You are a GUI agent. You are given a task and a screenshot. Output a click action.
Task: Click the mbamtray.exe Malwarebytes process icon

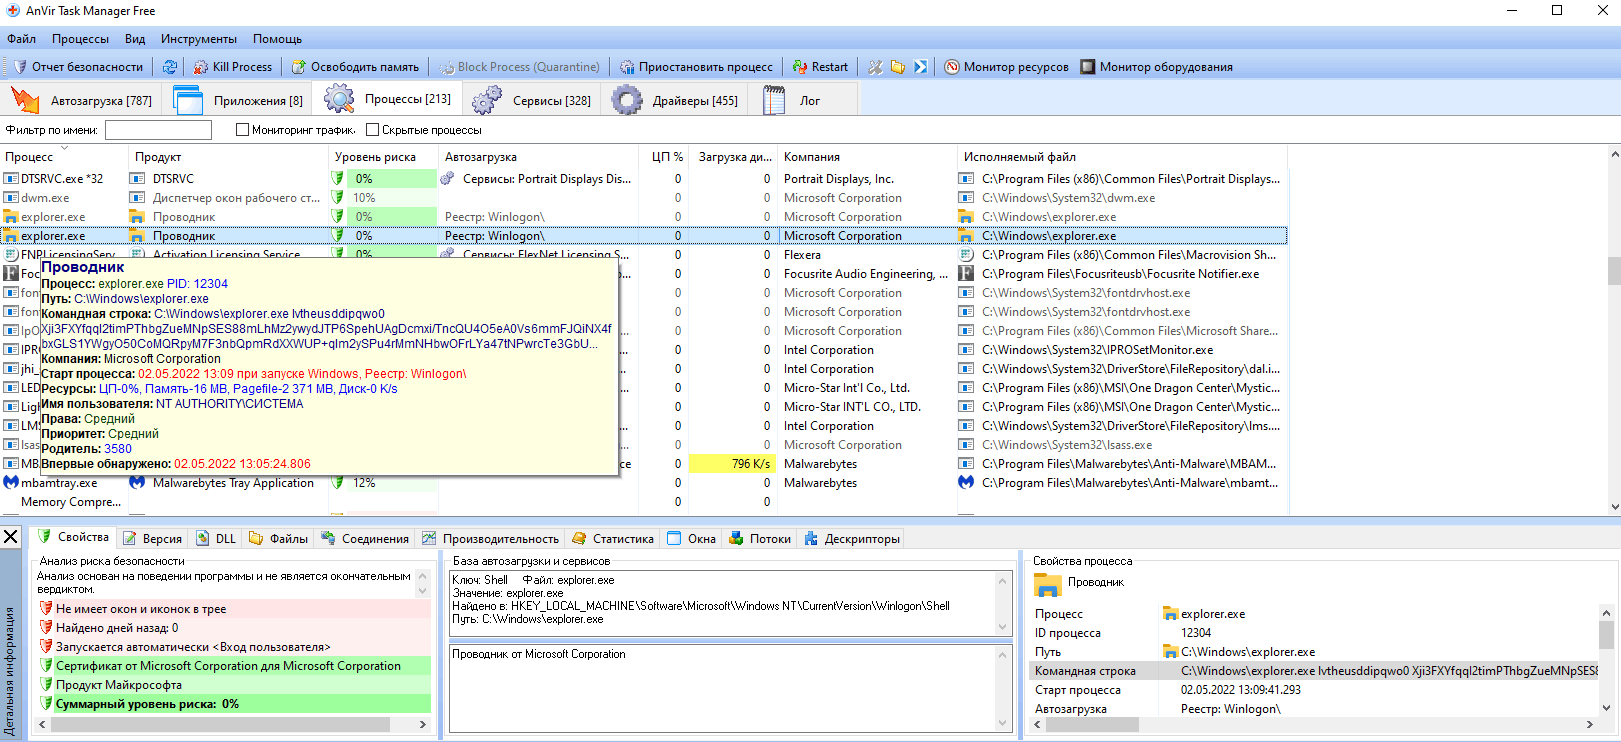(x=11, y=483)
